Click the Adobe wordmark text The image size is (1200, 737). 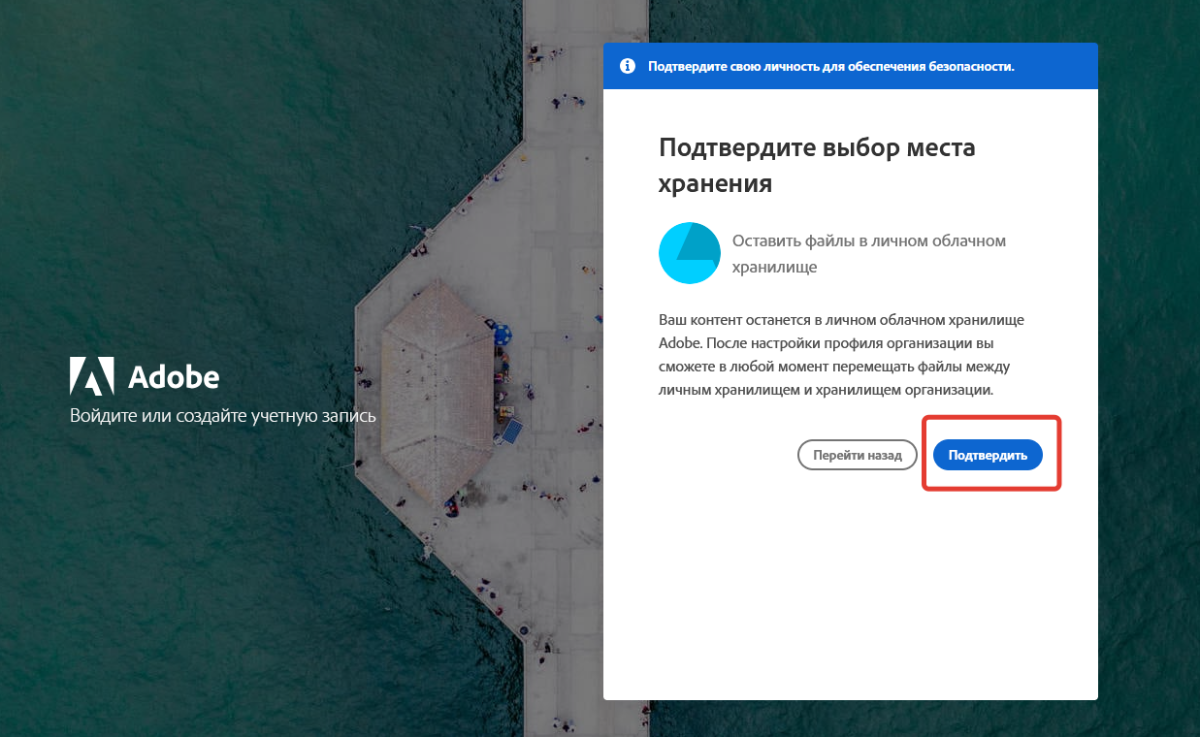tap(174, 377)
